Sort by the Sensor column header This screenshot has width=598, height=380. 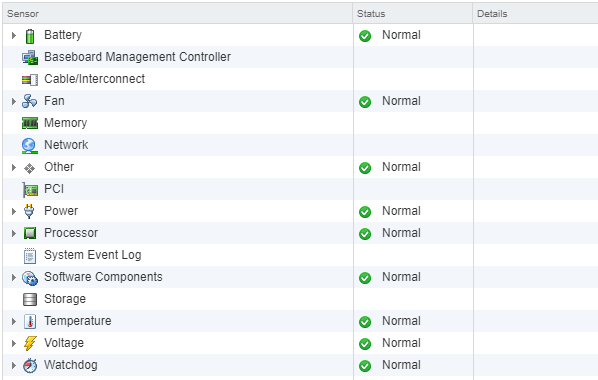tap(178, 14)
